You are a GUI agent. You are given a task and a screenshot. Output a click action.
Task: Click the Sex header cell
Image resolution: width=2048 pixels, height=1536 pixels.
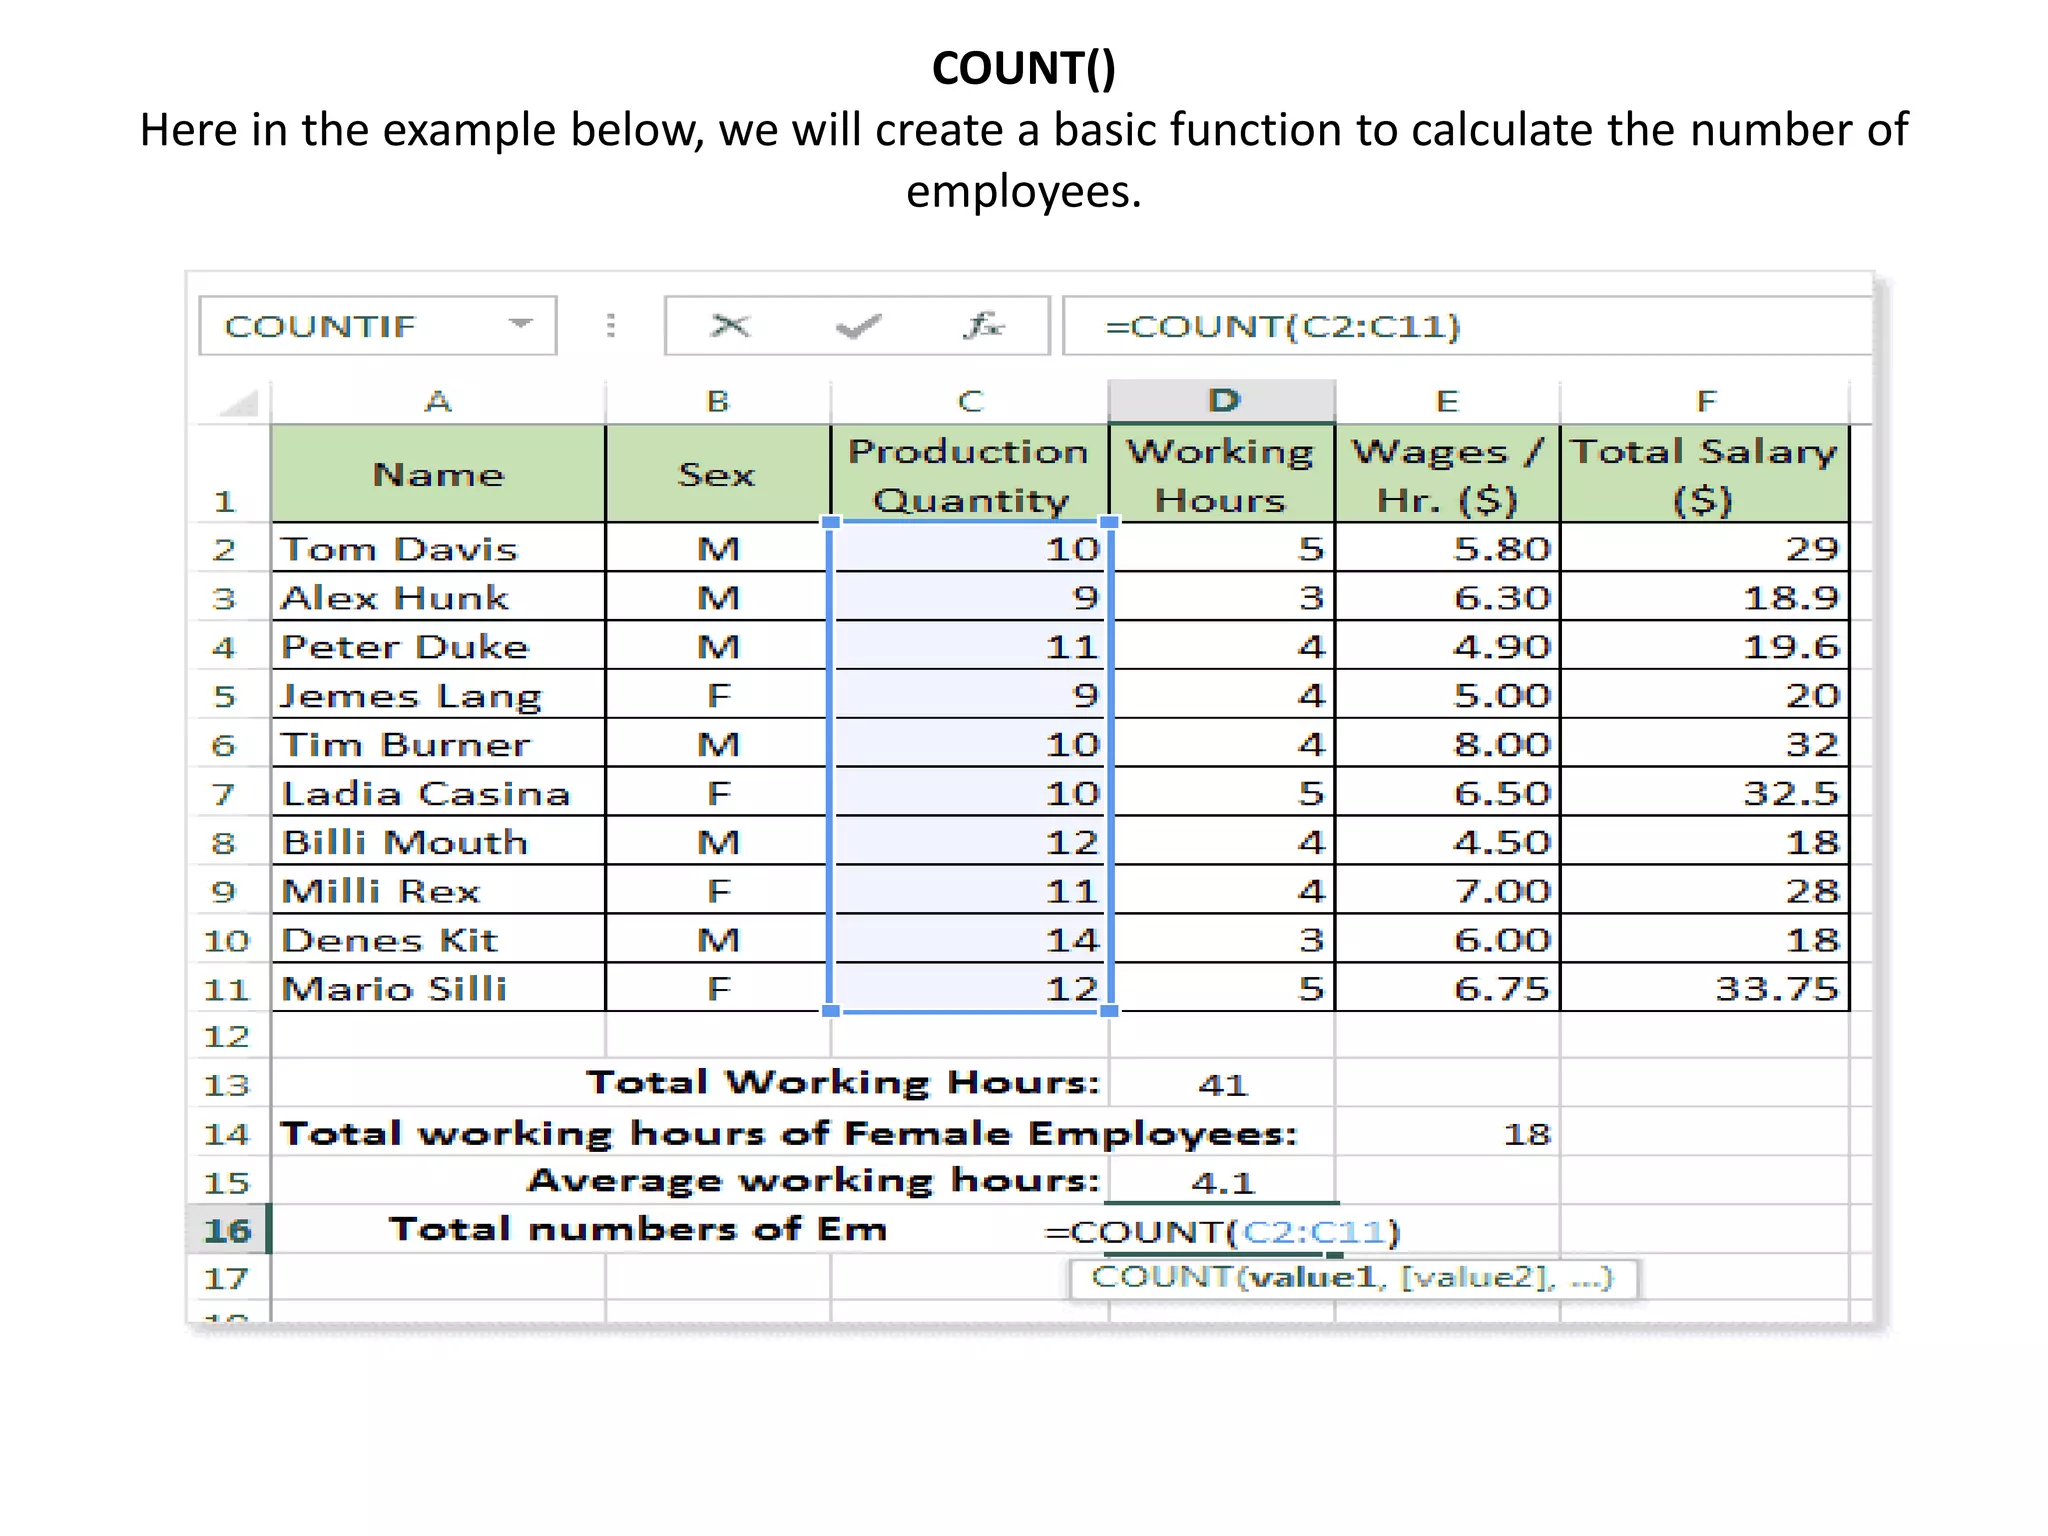tap(718, 474)
